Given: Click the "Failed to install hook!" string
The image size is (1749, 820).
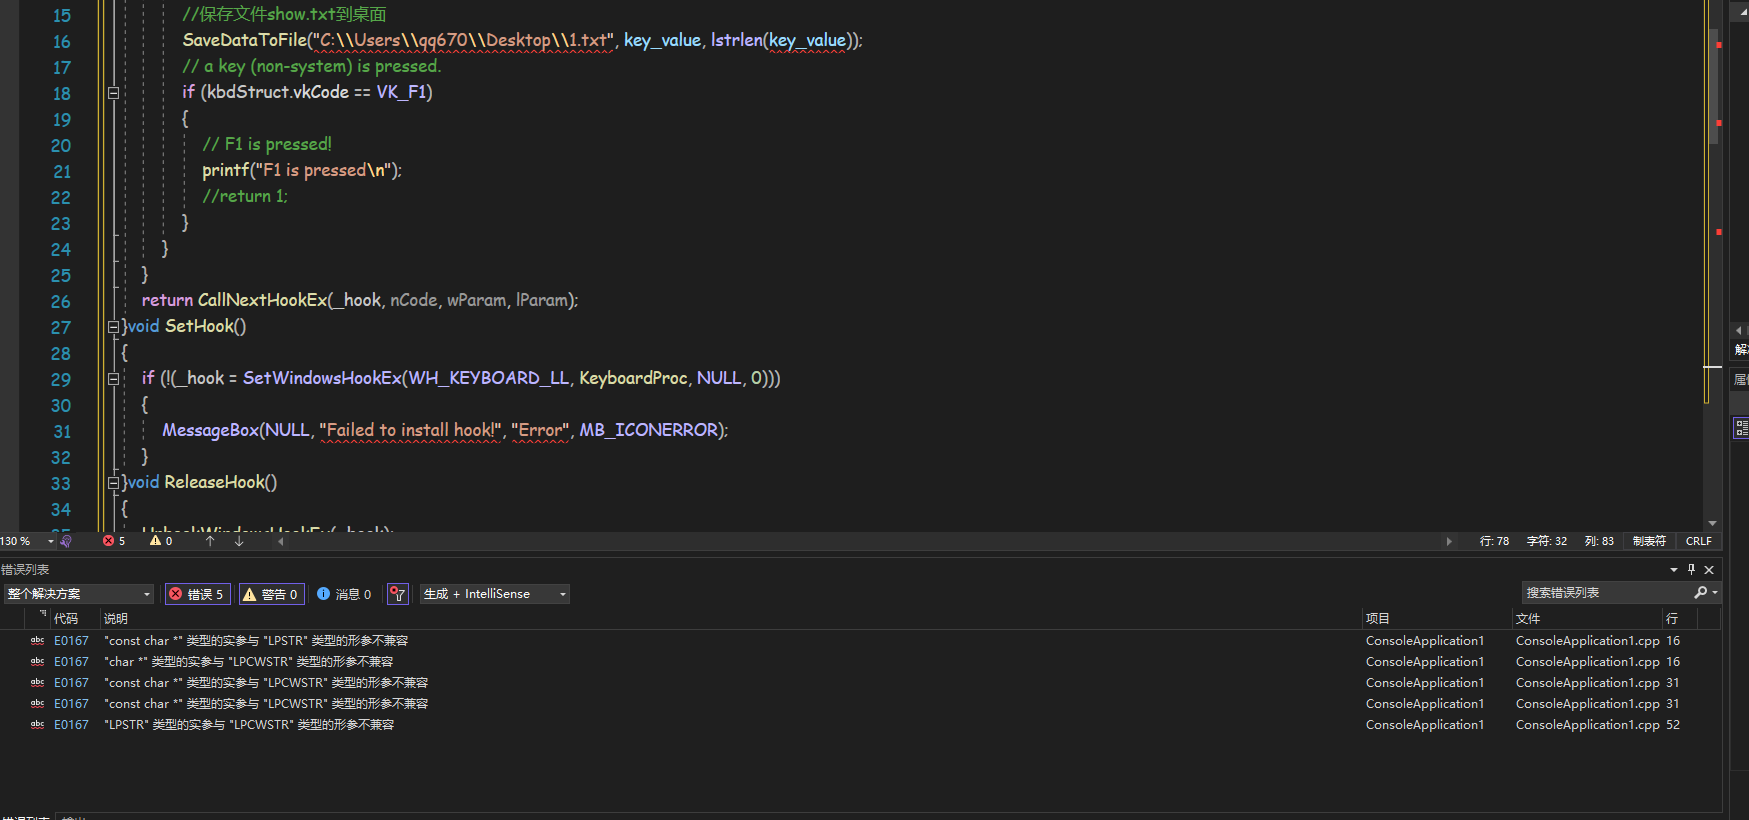Looking at the screenshot, I should click(411, 430).
